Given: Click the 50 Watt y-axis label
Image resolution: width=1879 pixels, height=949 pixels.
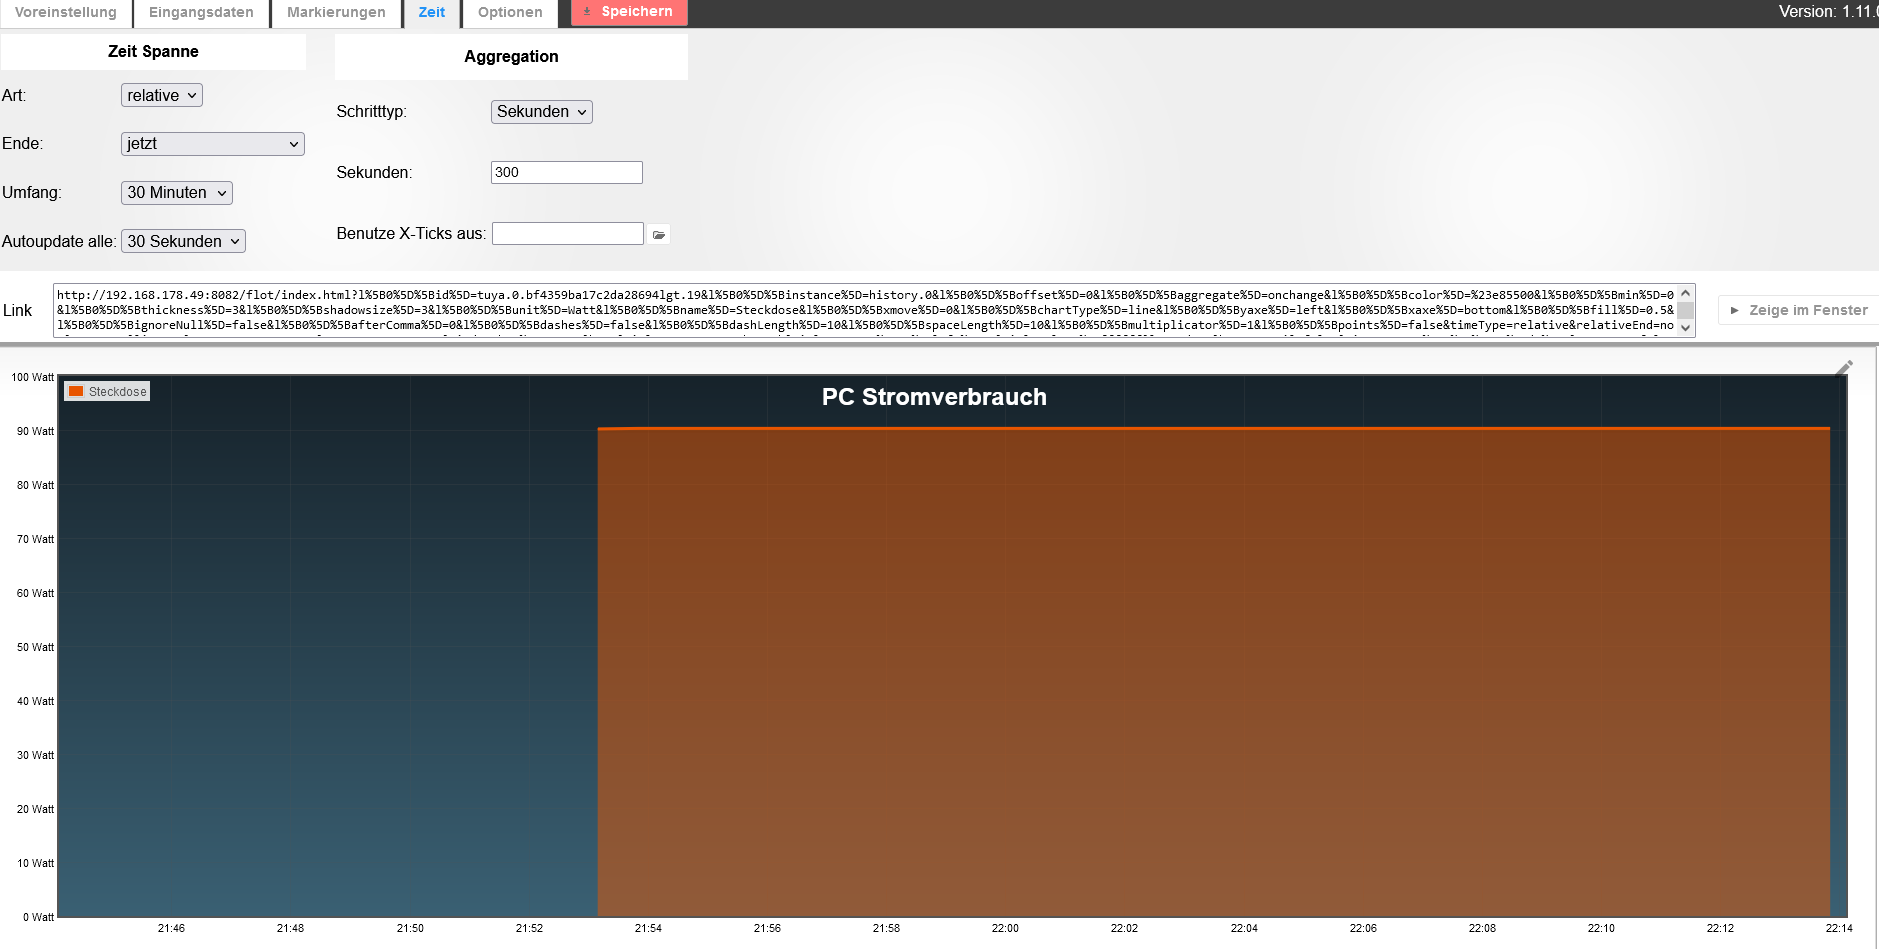Looking at the screenshot, I should point(35,647).
